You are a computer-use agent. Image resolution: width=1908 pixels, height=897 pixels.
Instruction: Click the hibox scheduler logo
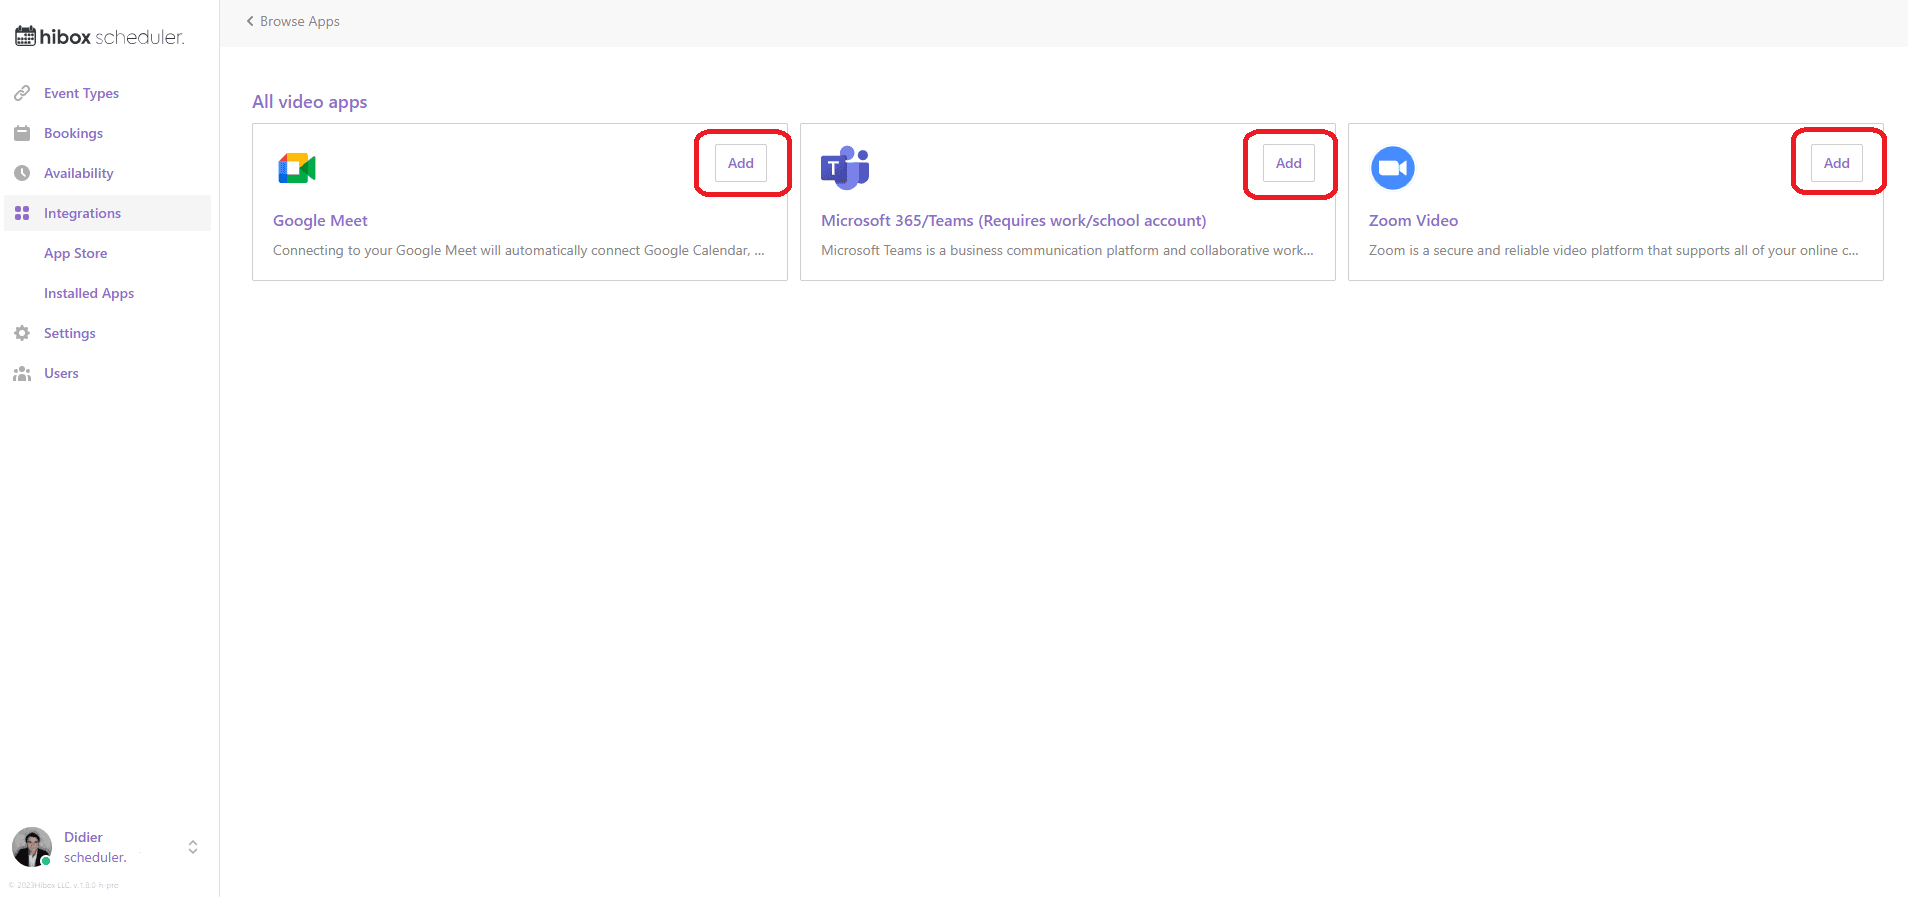[x=100, y=37]
